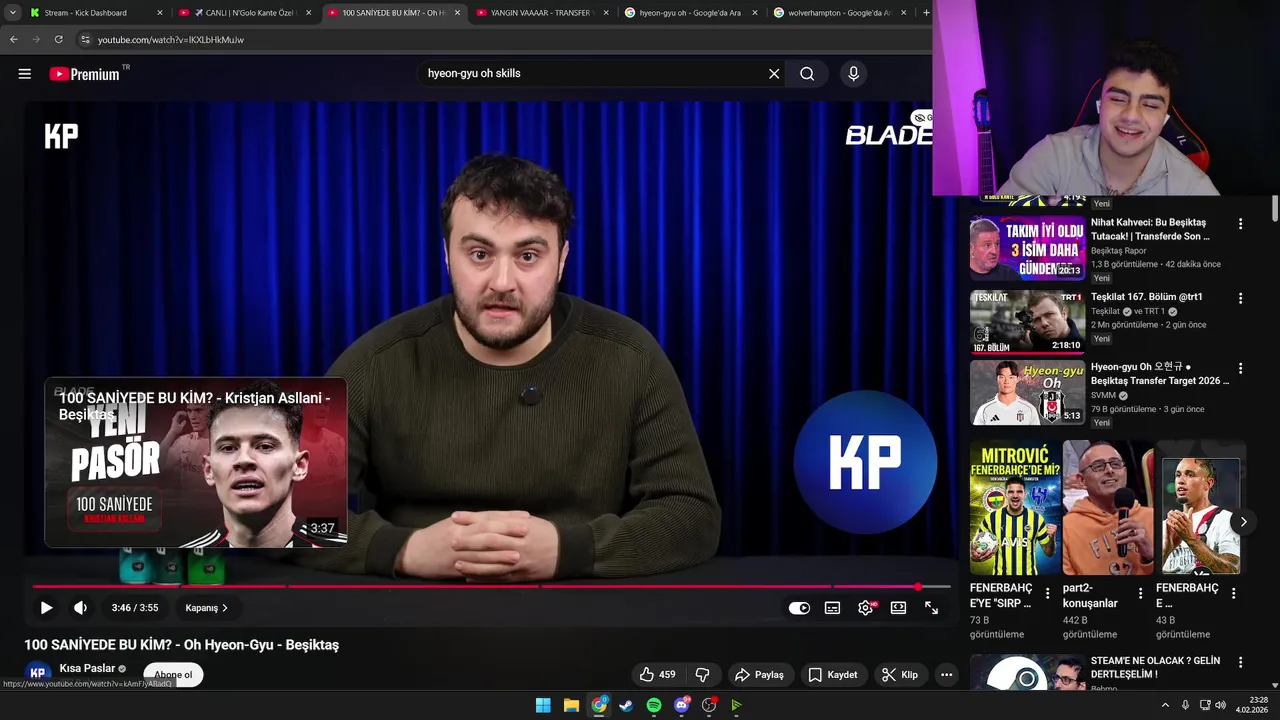Dislike the video
1280x720 pixels.
[x=702, y=675]
